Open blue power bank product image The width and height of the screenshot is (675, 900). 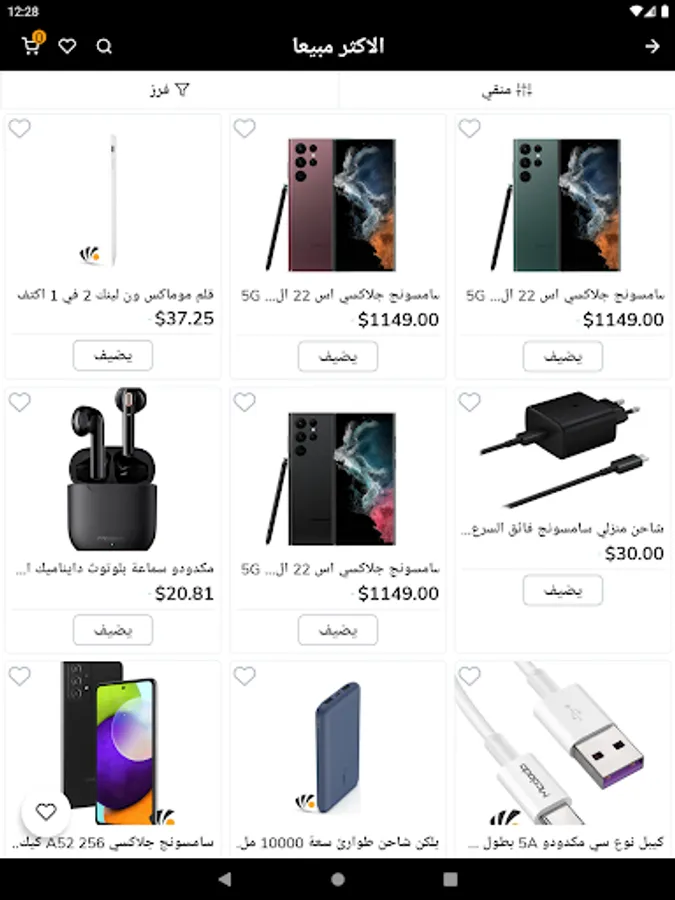[x=338, y=746]
